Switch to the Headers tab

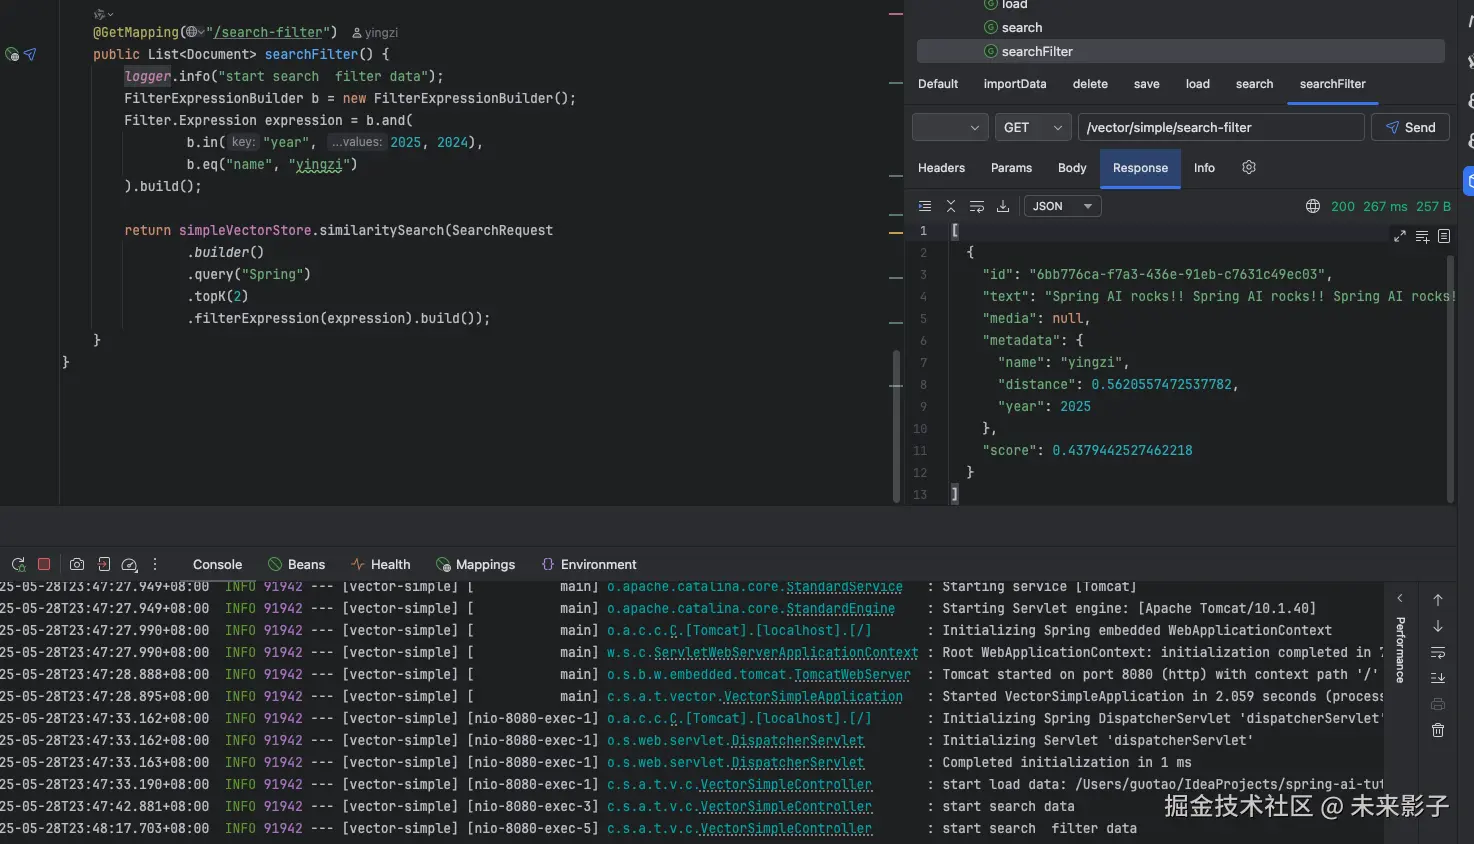coord(941,168)
